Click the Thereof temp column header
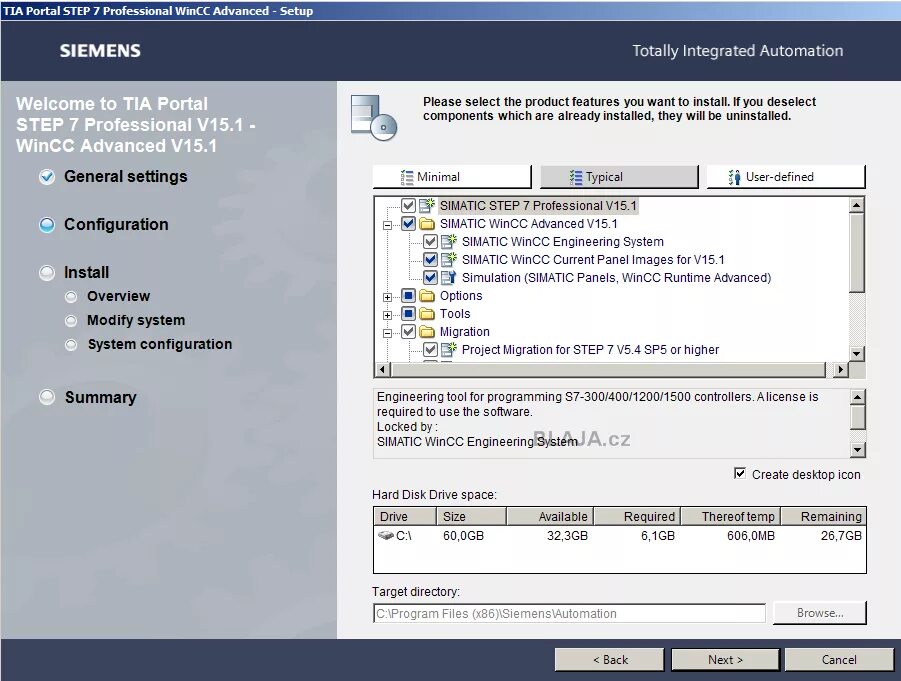Image resolution: width=901 pixels, height=681 pixels. click(731, 516)
